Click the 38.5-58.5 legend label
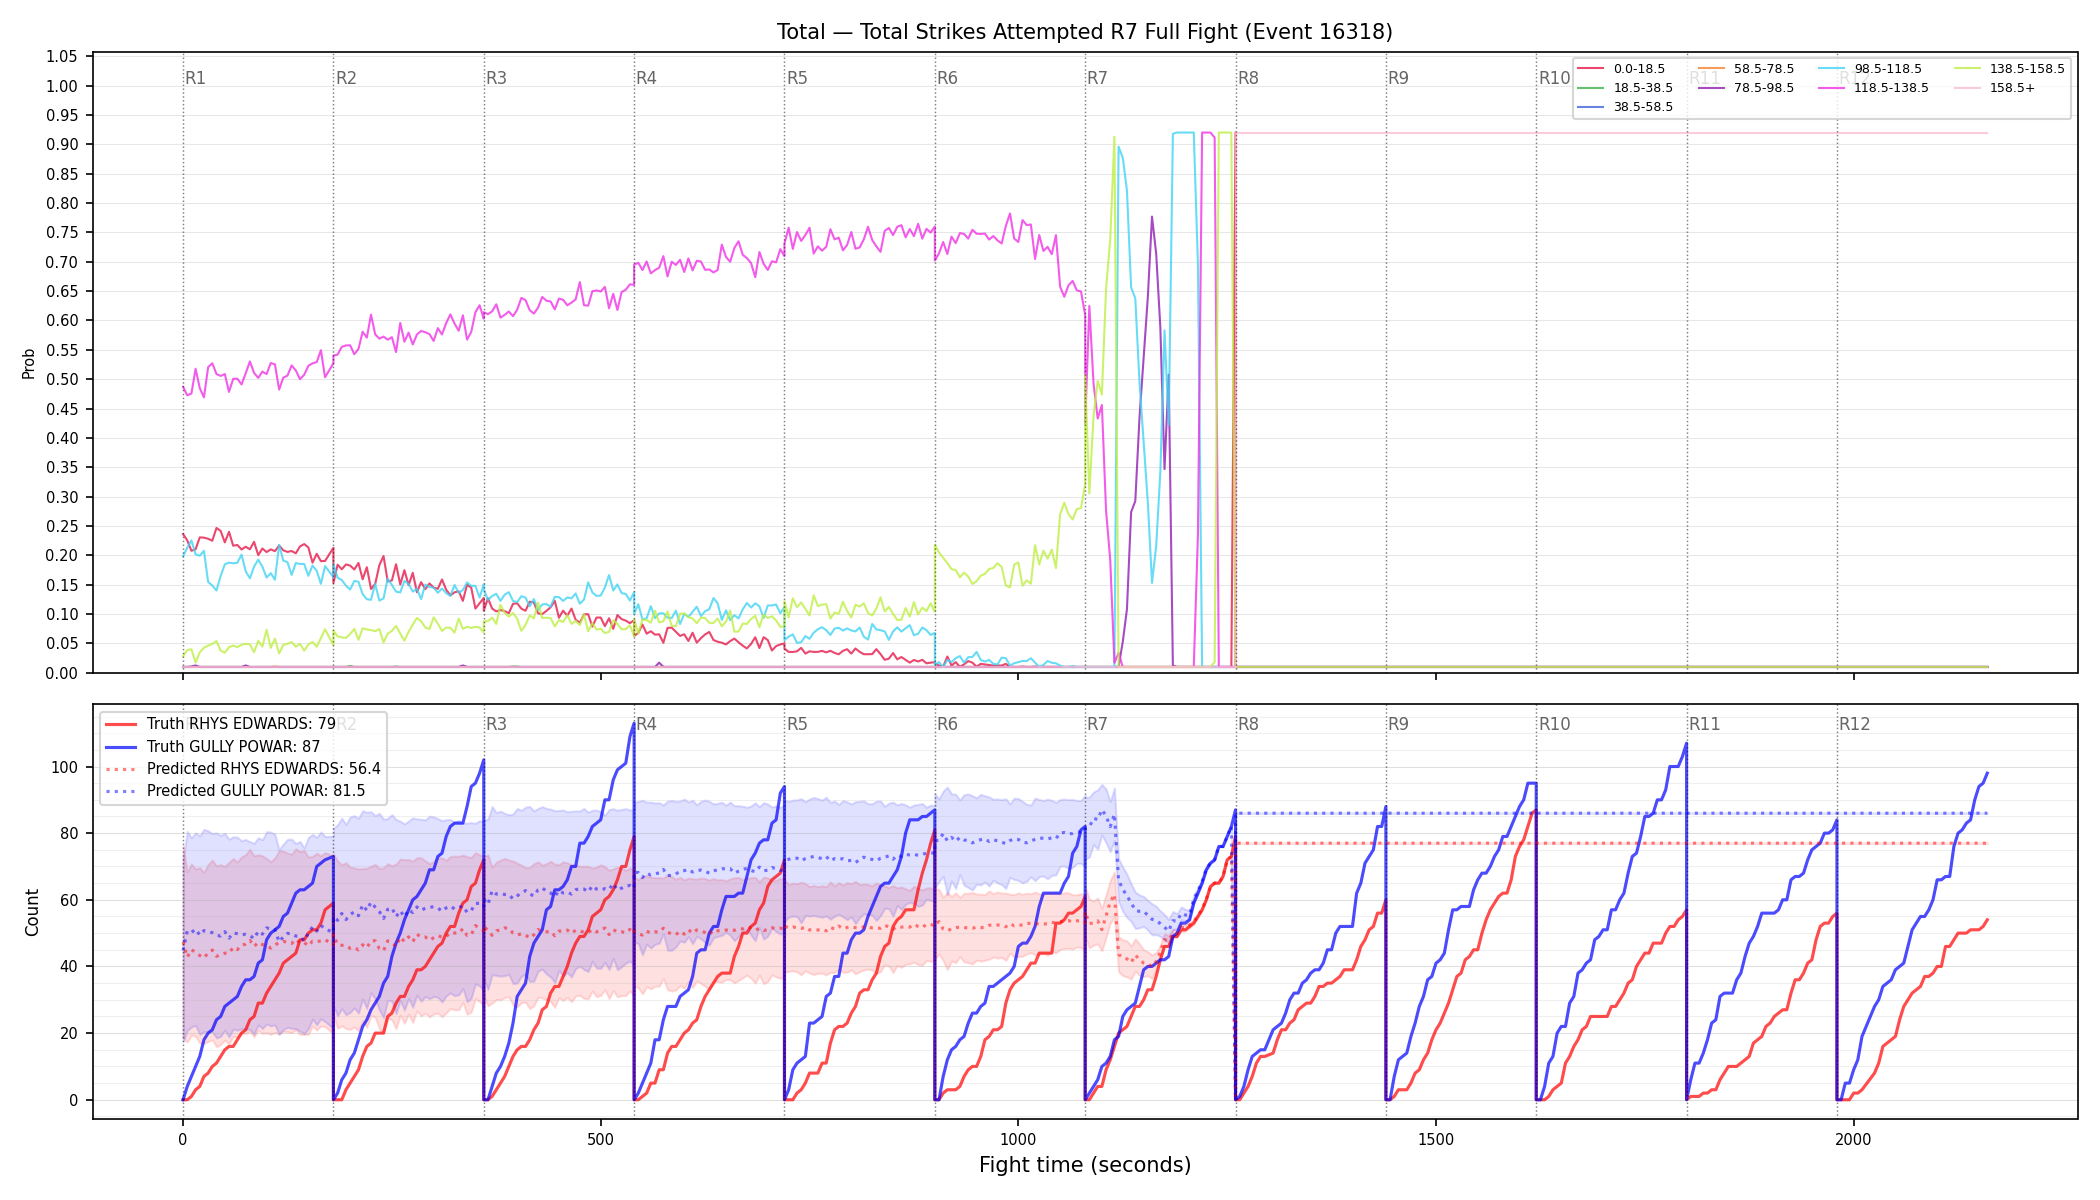The height and width of the screenshot is (1200, 2100). pos(1643,107)
